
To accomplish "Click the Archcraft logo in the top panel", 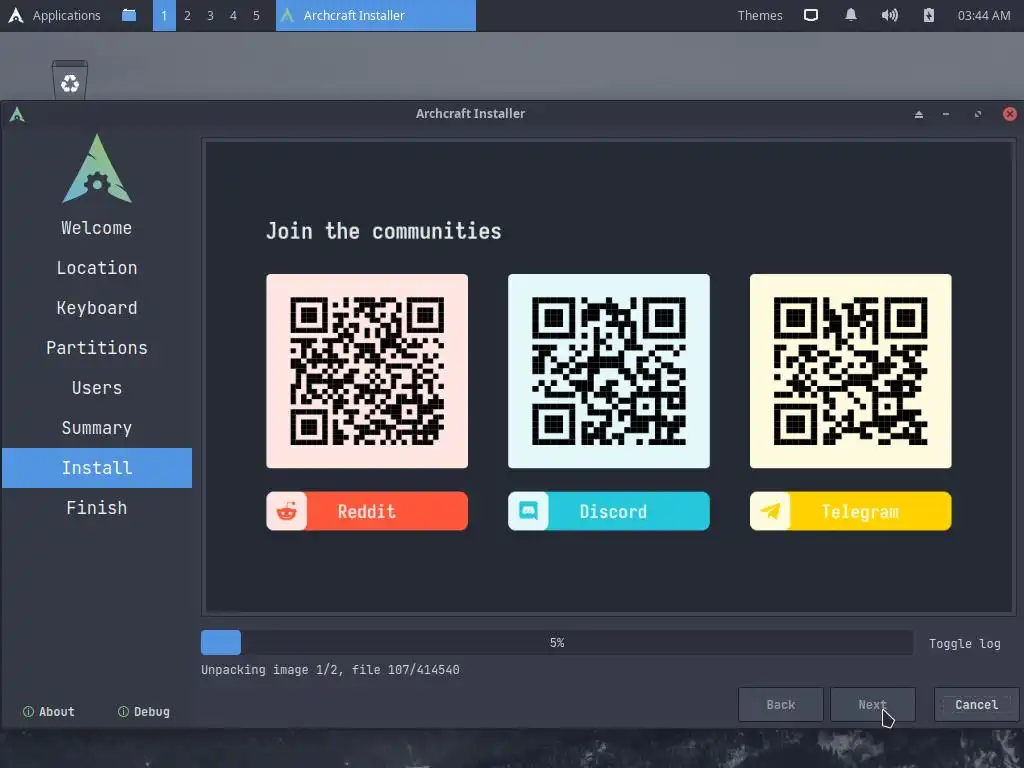I will [16, 15].
